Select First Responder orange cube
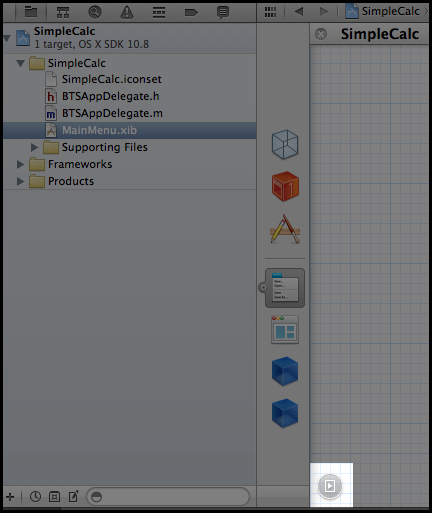The height and width of the screenshot is (513, 432). pos(285,186)
